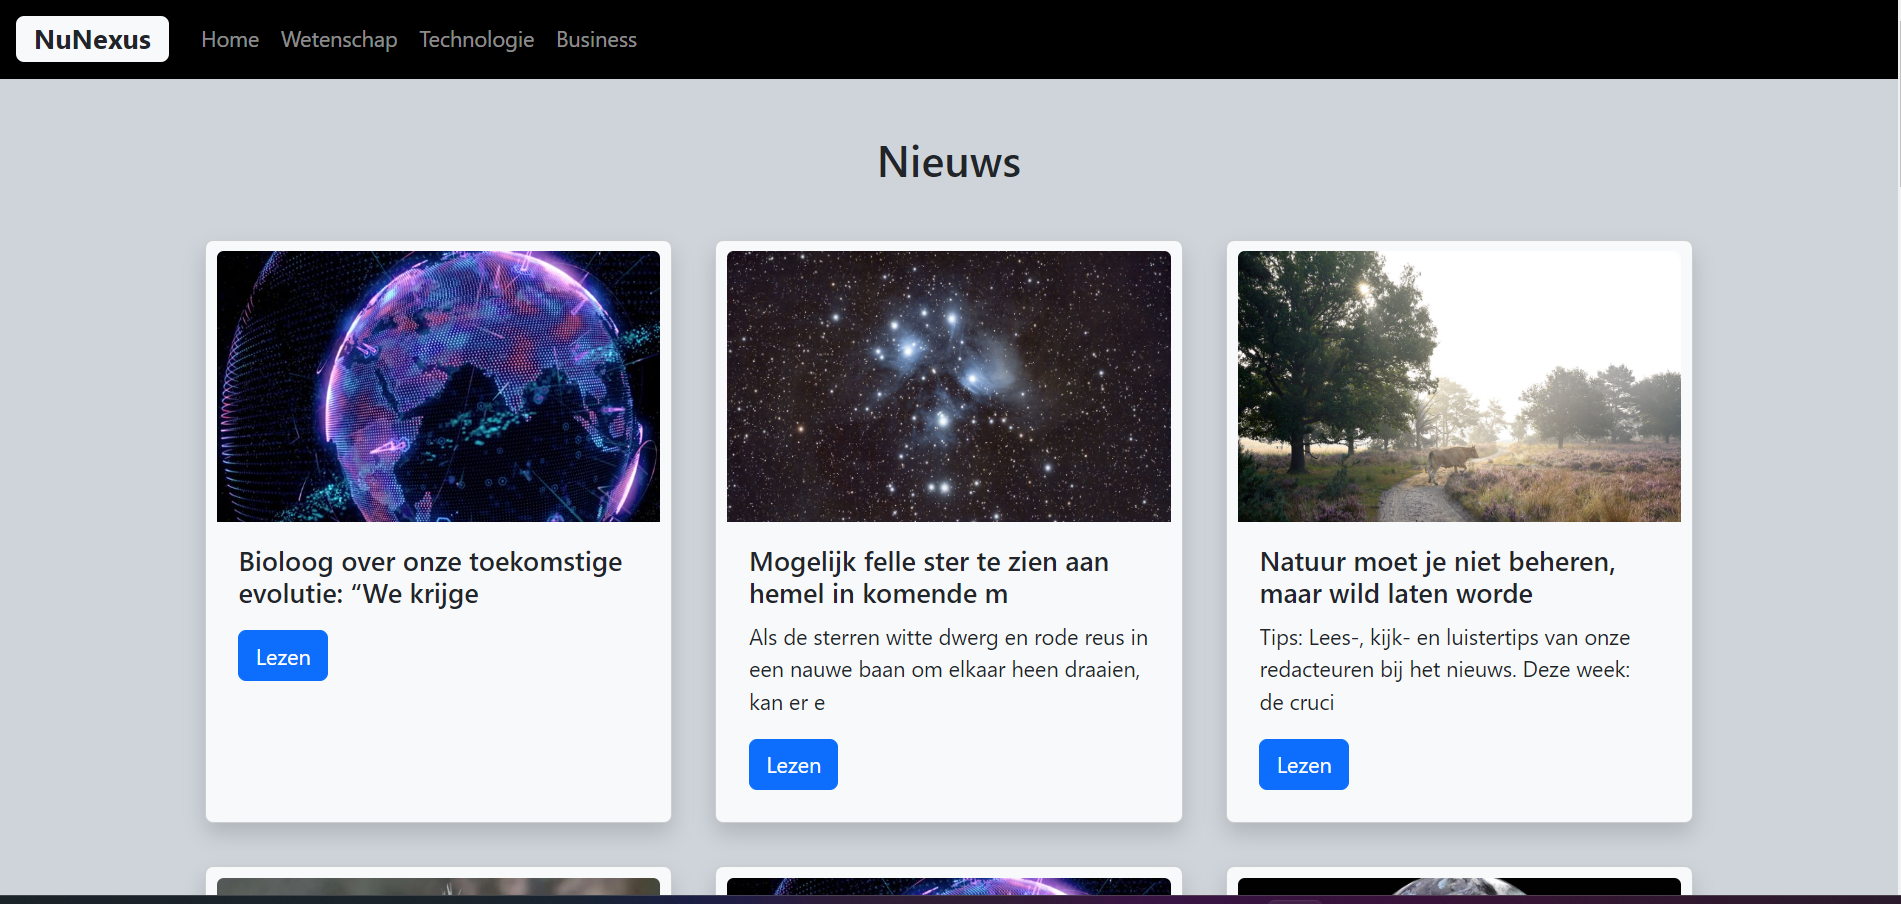Click Lezen under Bioloog evolutie article
Screen dimensions: 1901x904
[x=283, y=656]
